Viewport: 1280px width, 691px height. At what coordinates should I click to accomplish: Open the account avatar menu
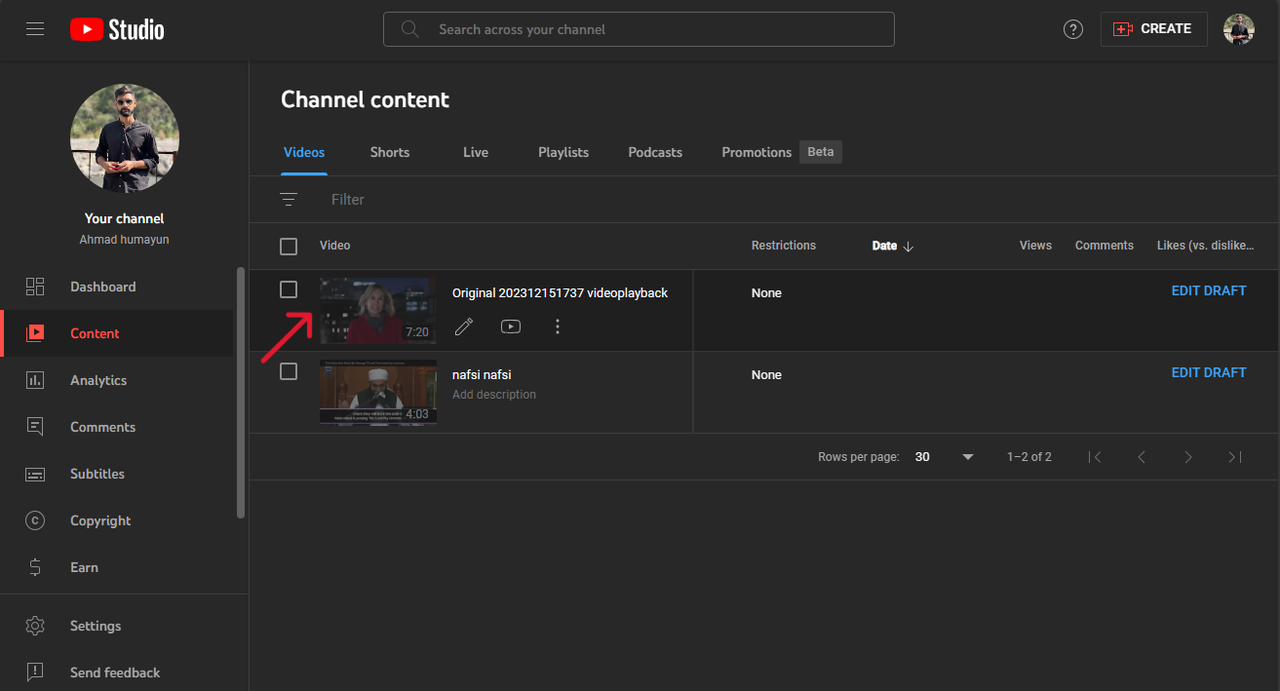1239,29
